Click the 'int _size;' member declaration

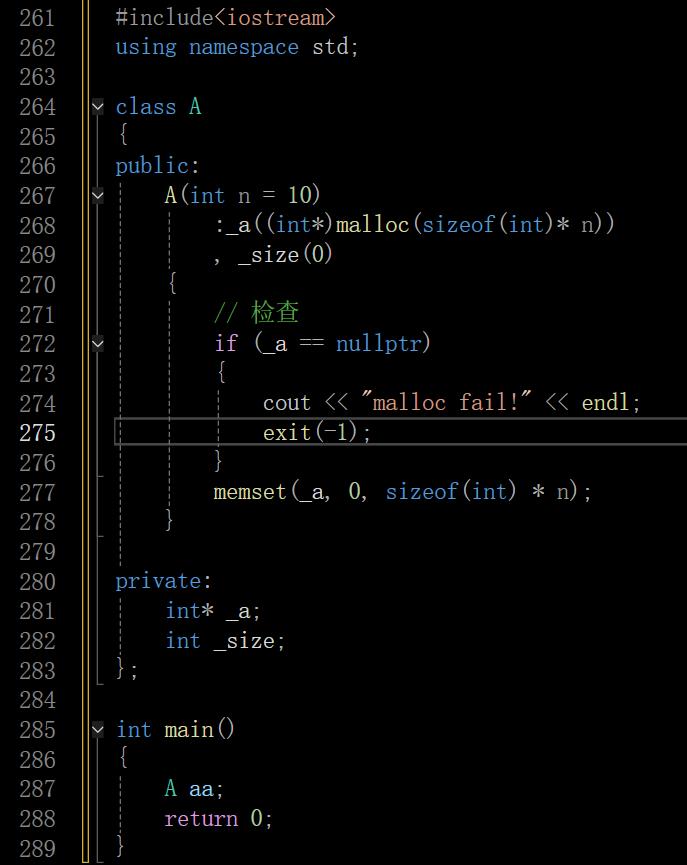225,641
